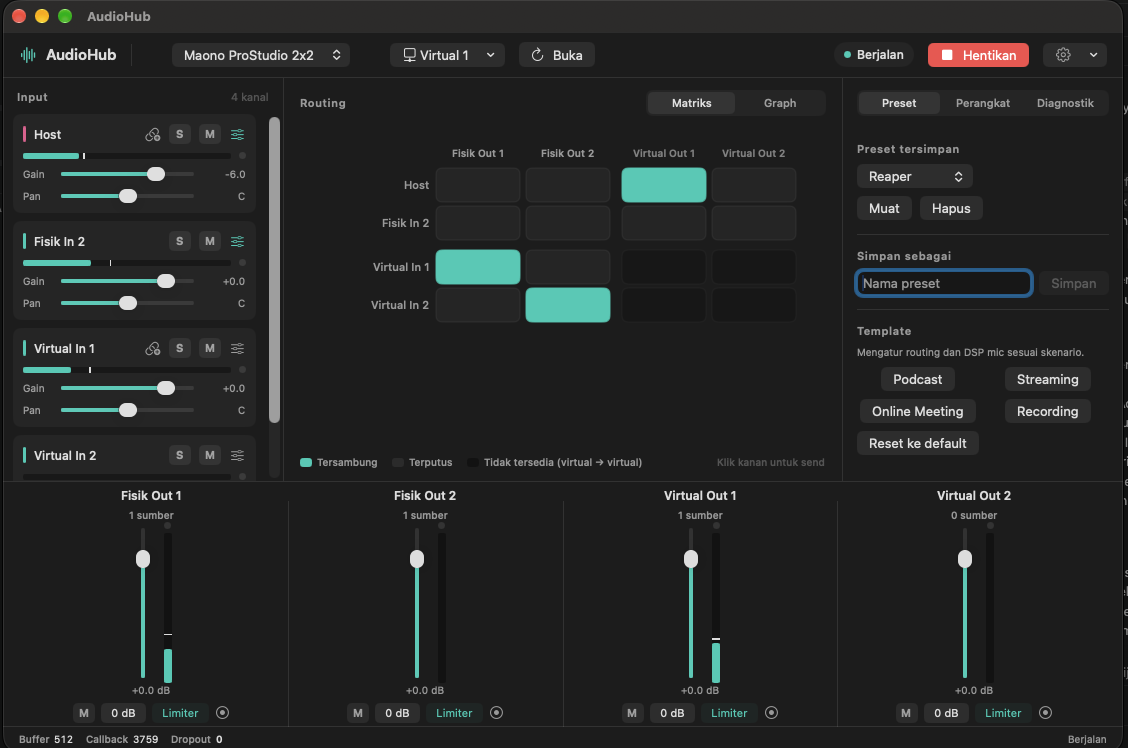Screen dimensions: 1128x748
Task: Solo the Virtual In 1 channel
Action: point(180,348)
